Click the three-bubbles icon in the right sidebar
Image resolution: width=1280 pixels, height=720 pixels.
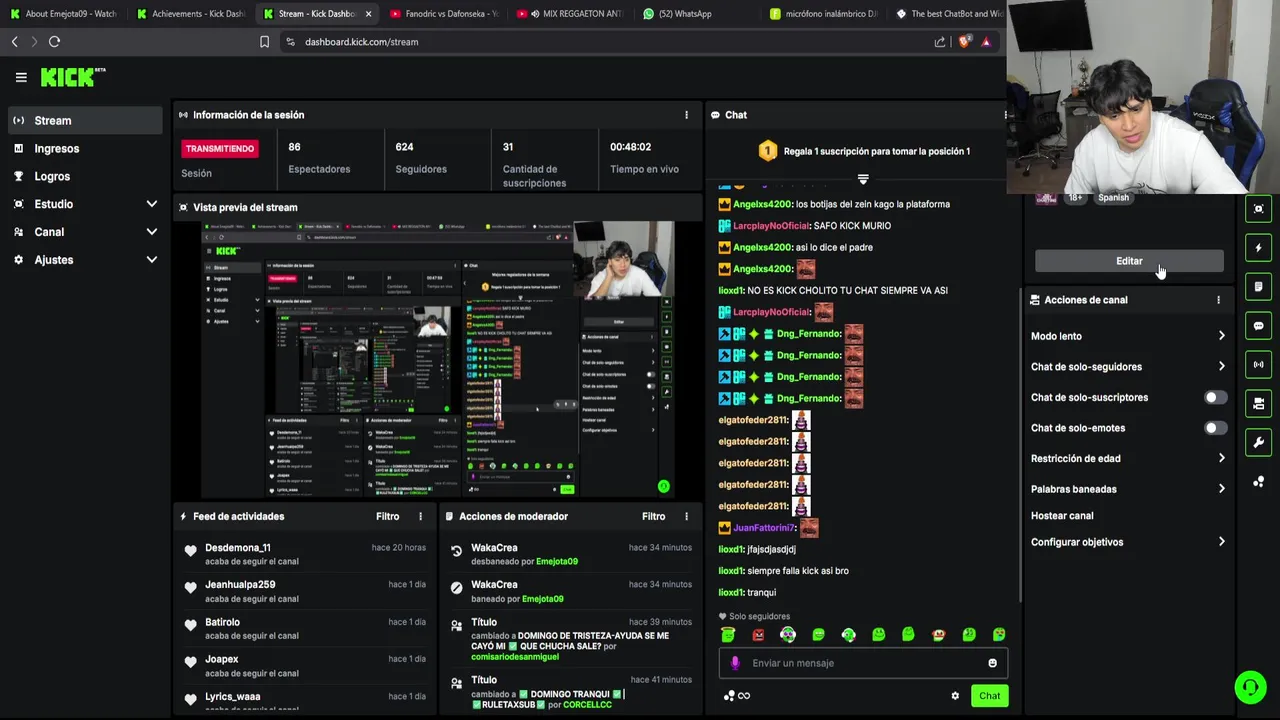1258,482
